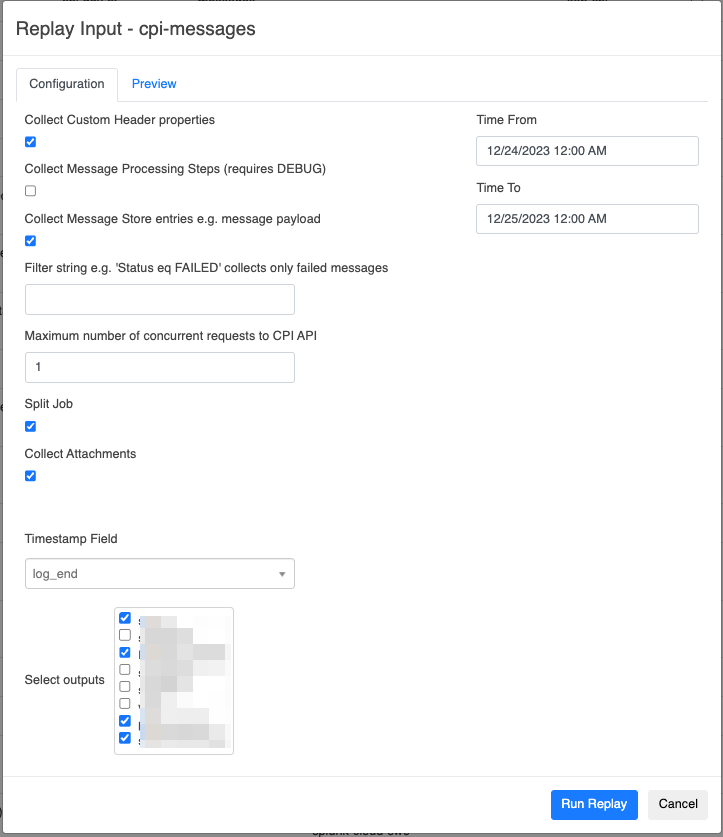This screenshot has width=723, height=837.
Task: Select the Configuration tab
Action: click(x=67, y=84)
